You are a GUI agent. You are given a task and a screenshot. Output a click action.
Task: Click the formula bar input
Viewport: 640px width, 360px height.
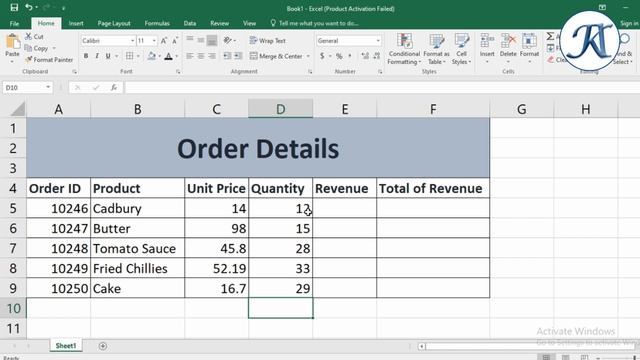382,87
